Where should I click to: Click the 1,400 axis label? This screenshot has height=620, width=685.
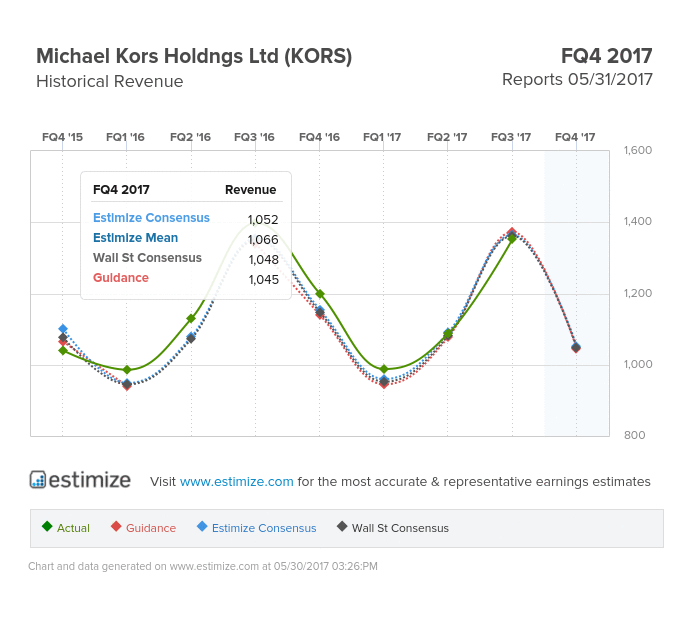(638, 222)
